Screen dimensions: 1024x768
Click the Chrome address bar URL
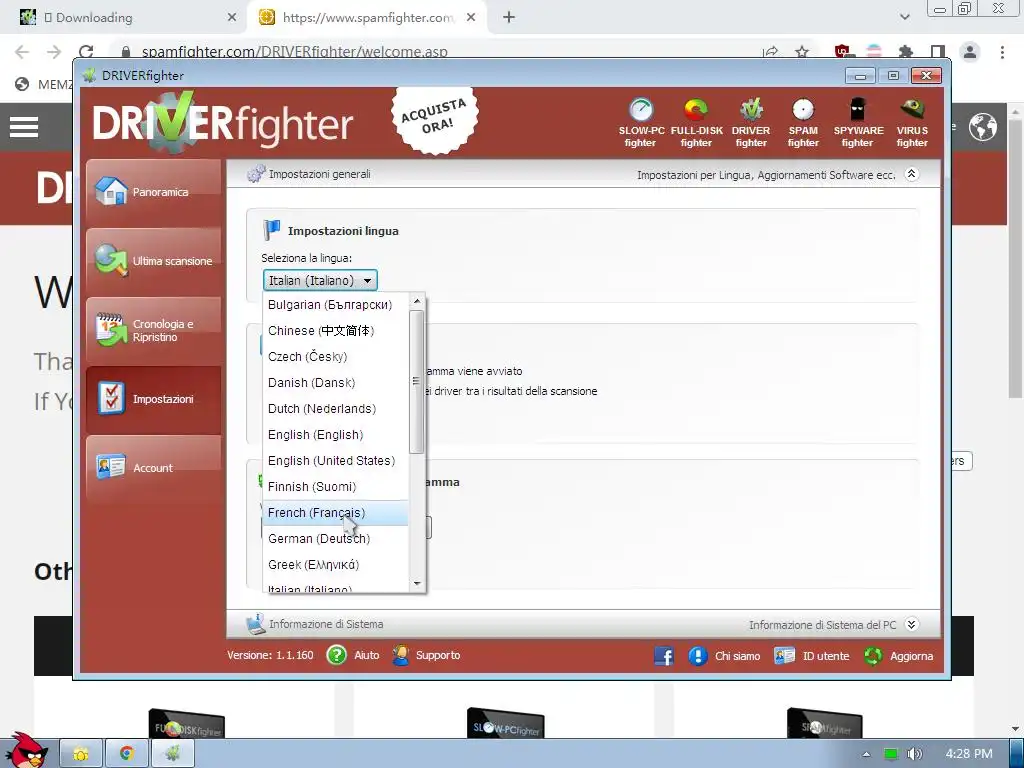tap(295, 52)
